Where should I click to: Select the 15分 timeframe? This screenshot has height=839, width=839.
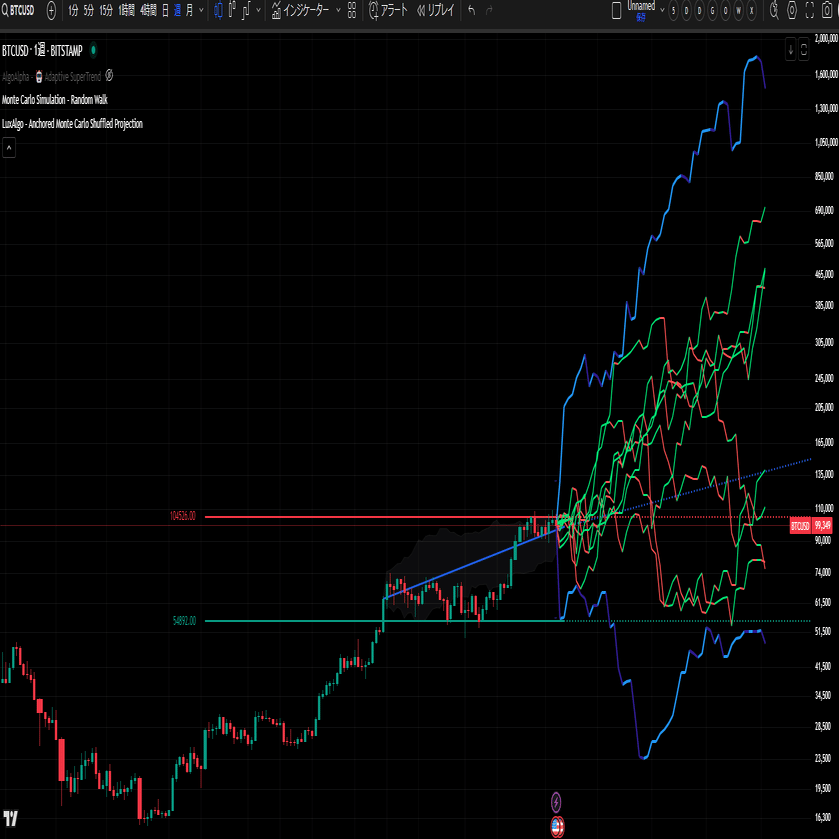(106, 10)
